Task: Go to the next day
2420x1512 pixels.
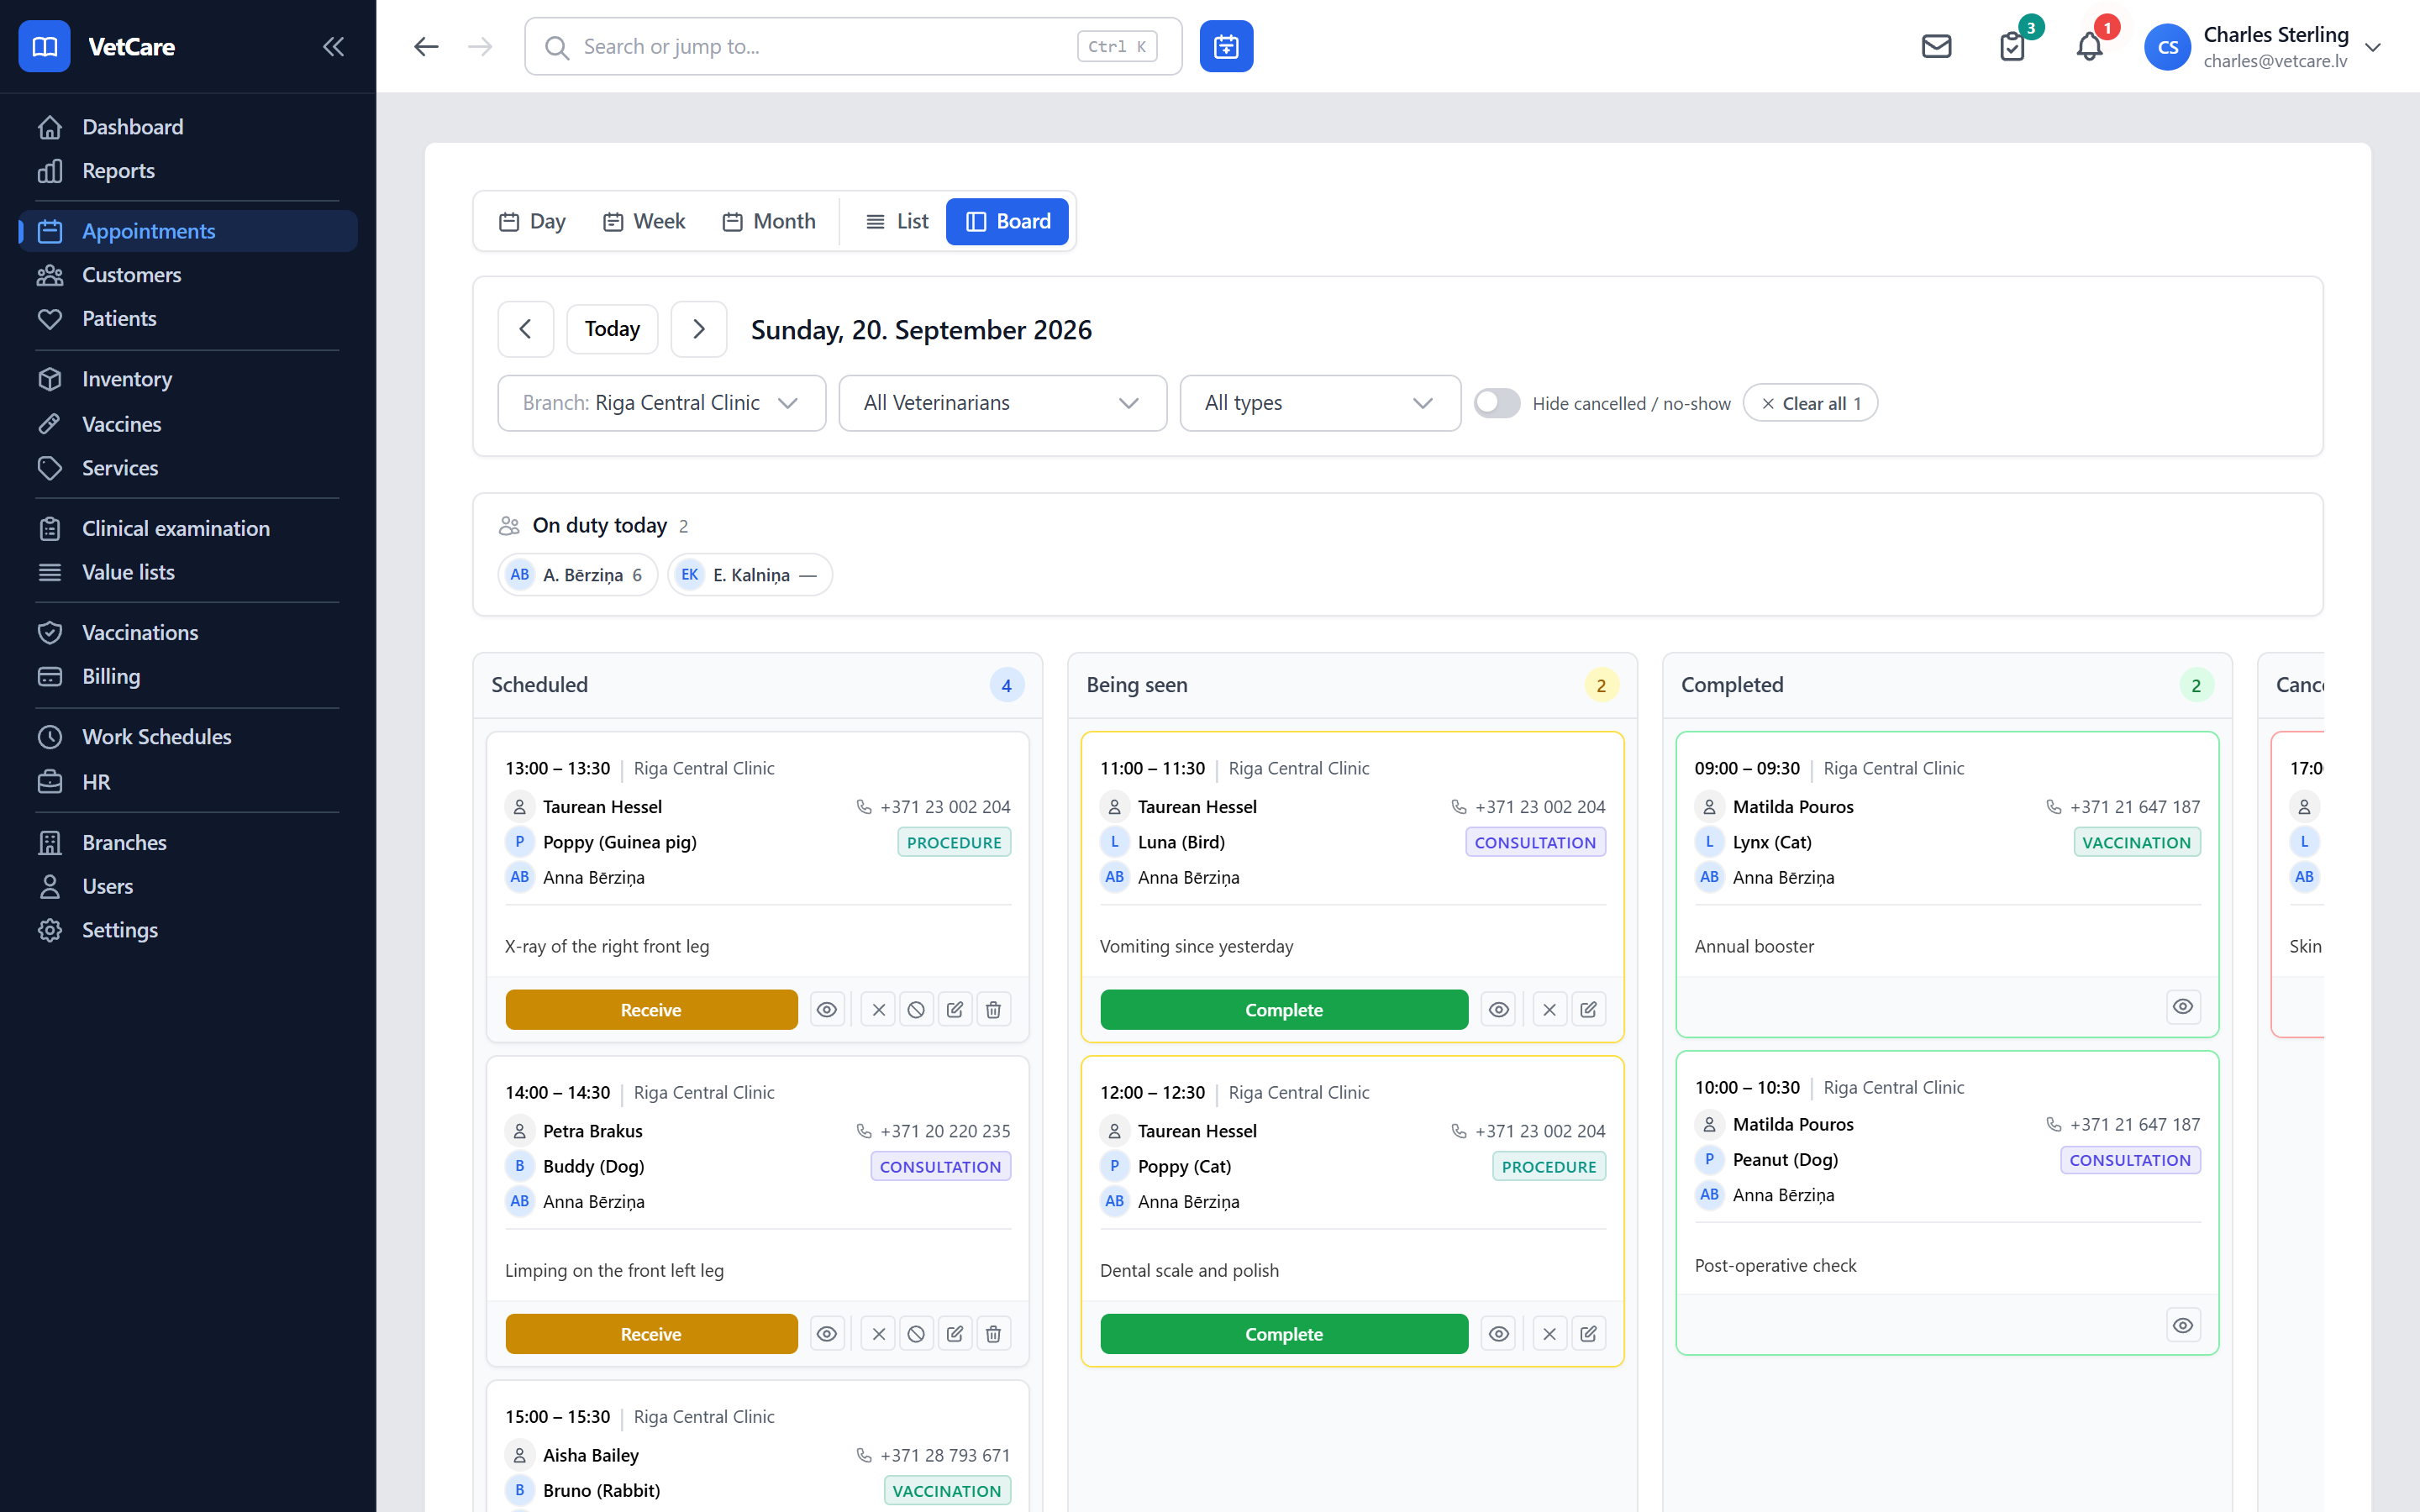Action: coord(698,329)
